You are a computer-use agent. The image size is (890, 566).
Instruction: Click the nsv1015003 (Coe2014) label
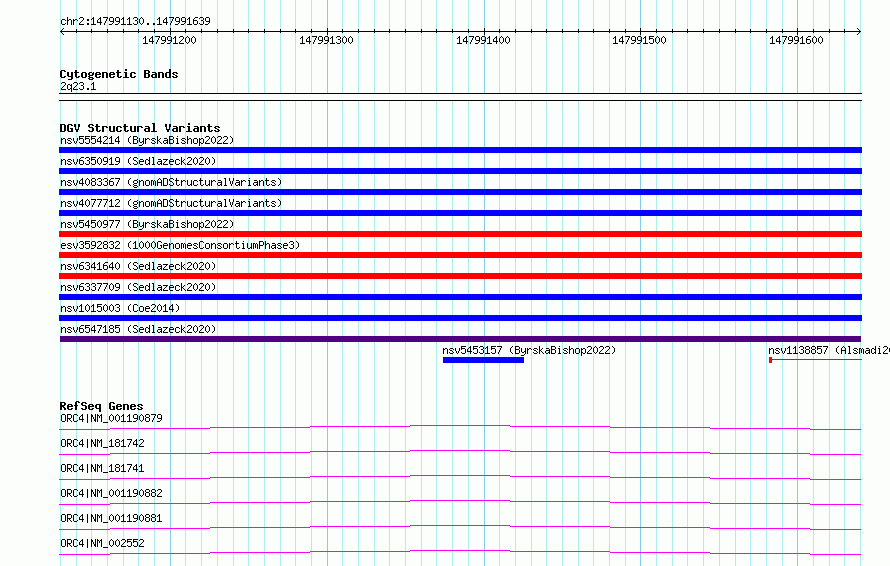120,308
